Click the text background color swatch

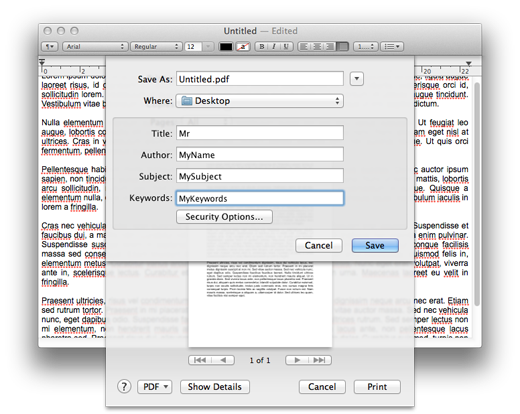point(243,46)
